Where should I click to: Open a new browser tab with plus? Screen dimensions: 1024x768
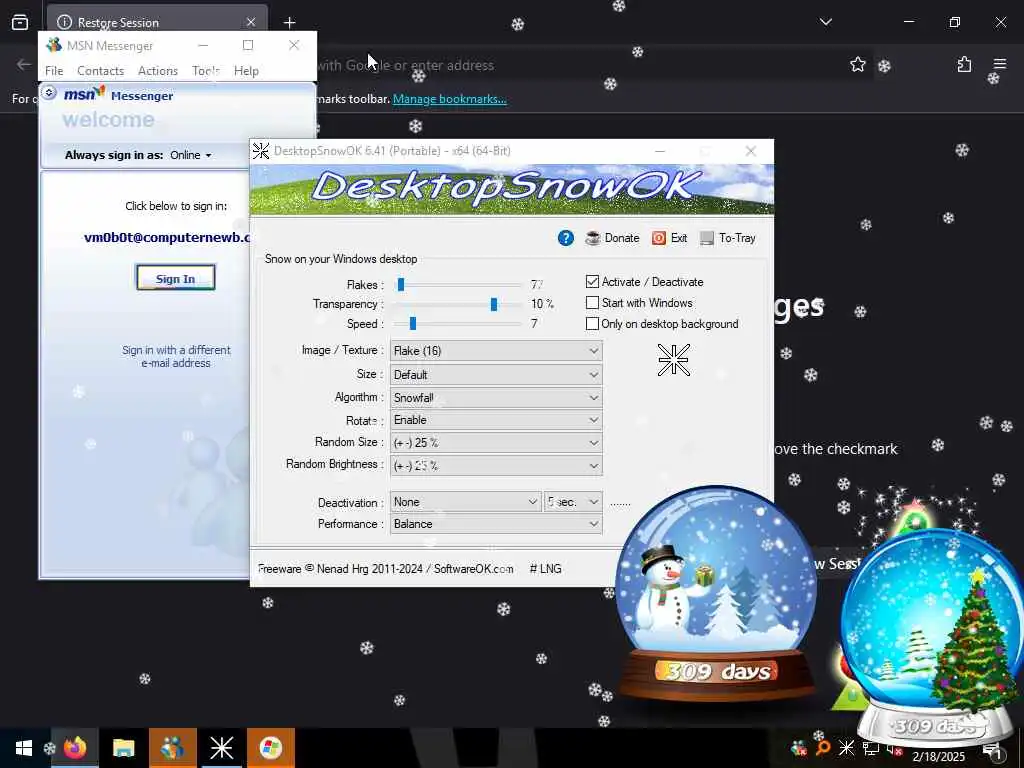tap(289, 22)
